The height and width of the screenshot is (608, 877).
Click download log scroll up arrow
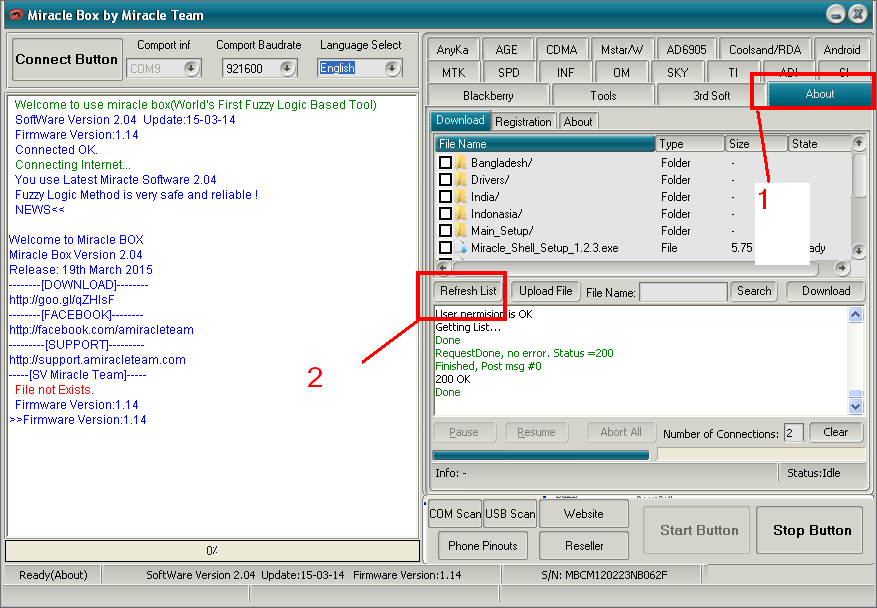pos(855,315)
